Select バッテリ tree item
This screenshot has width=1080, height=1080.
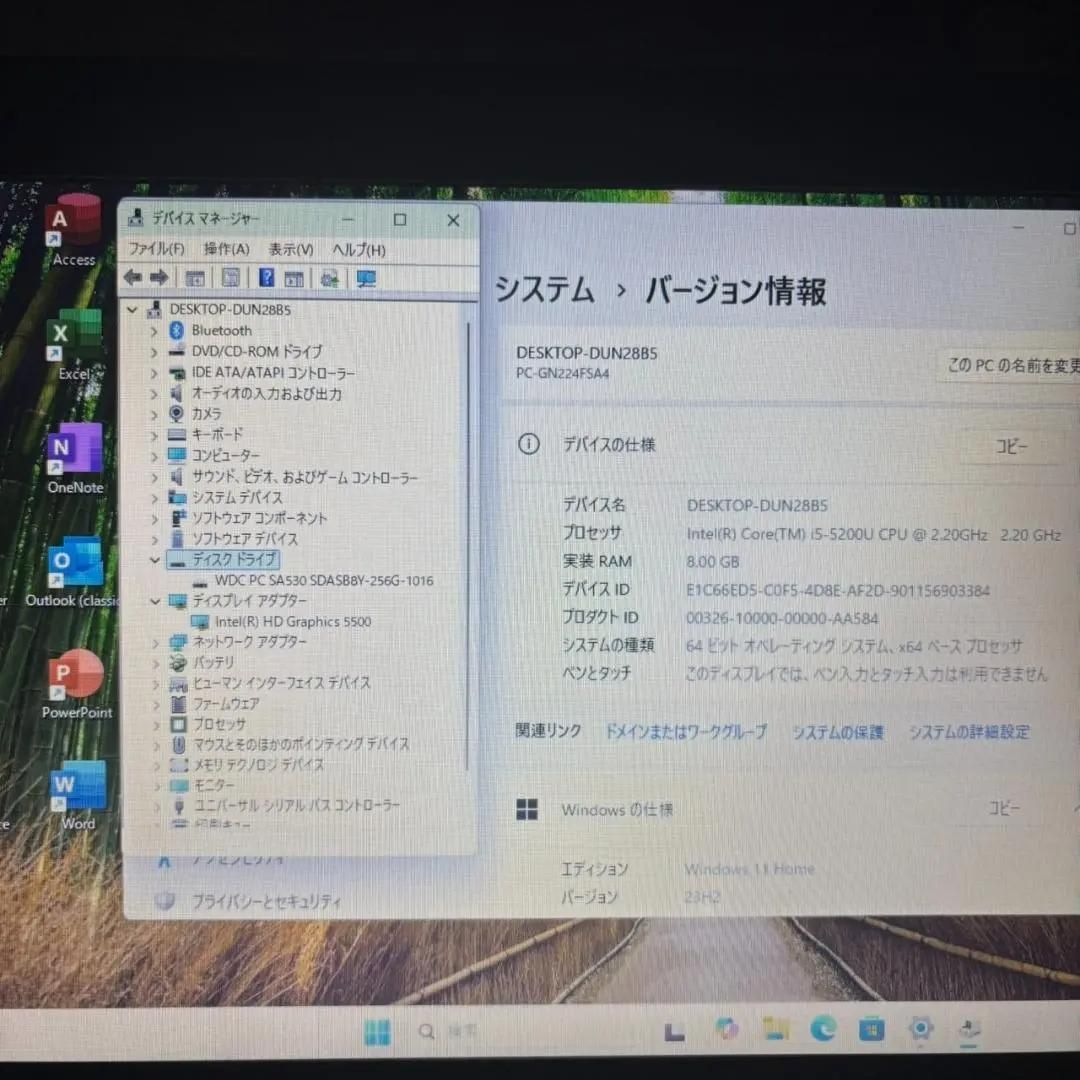coord(213,663)
